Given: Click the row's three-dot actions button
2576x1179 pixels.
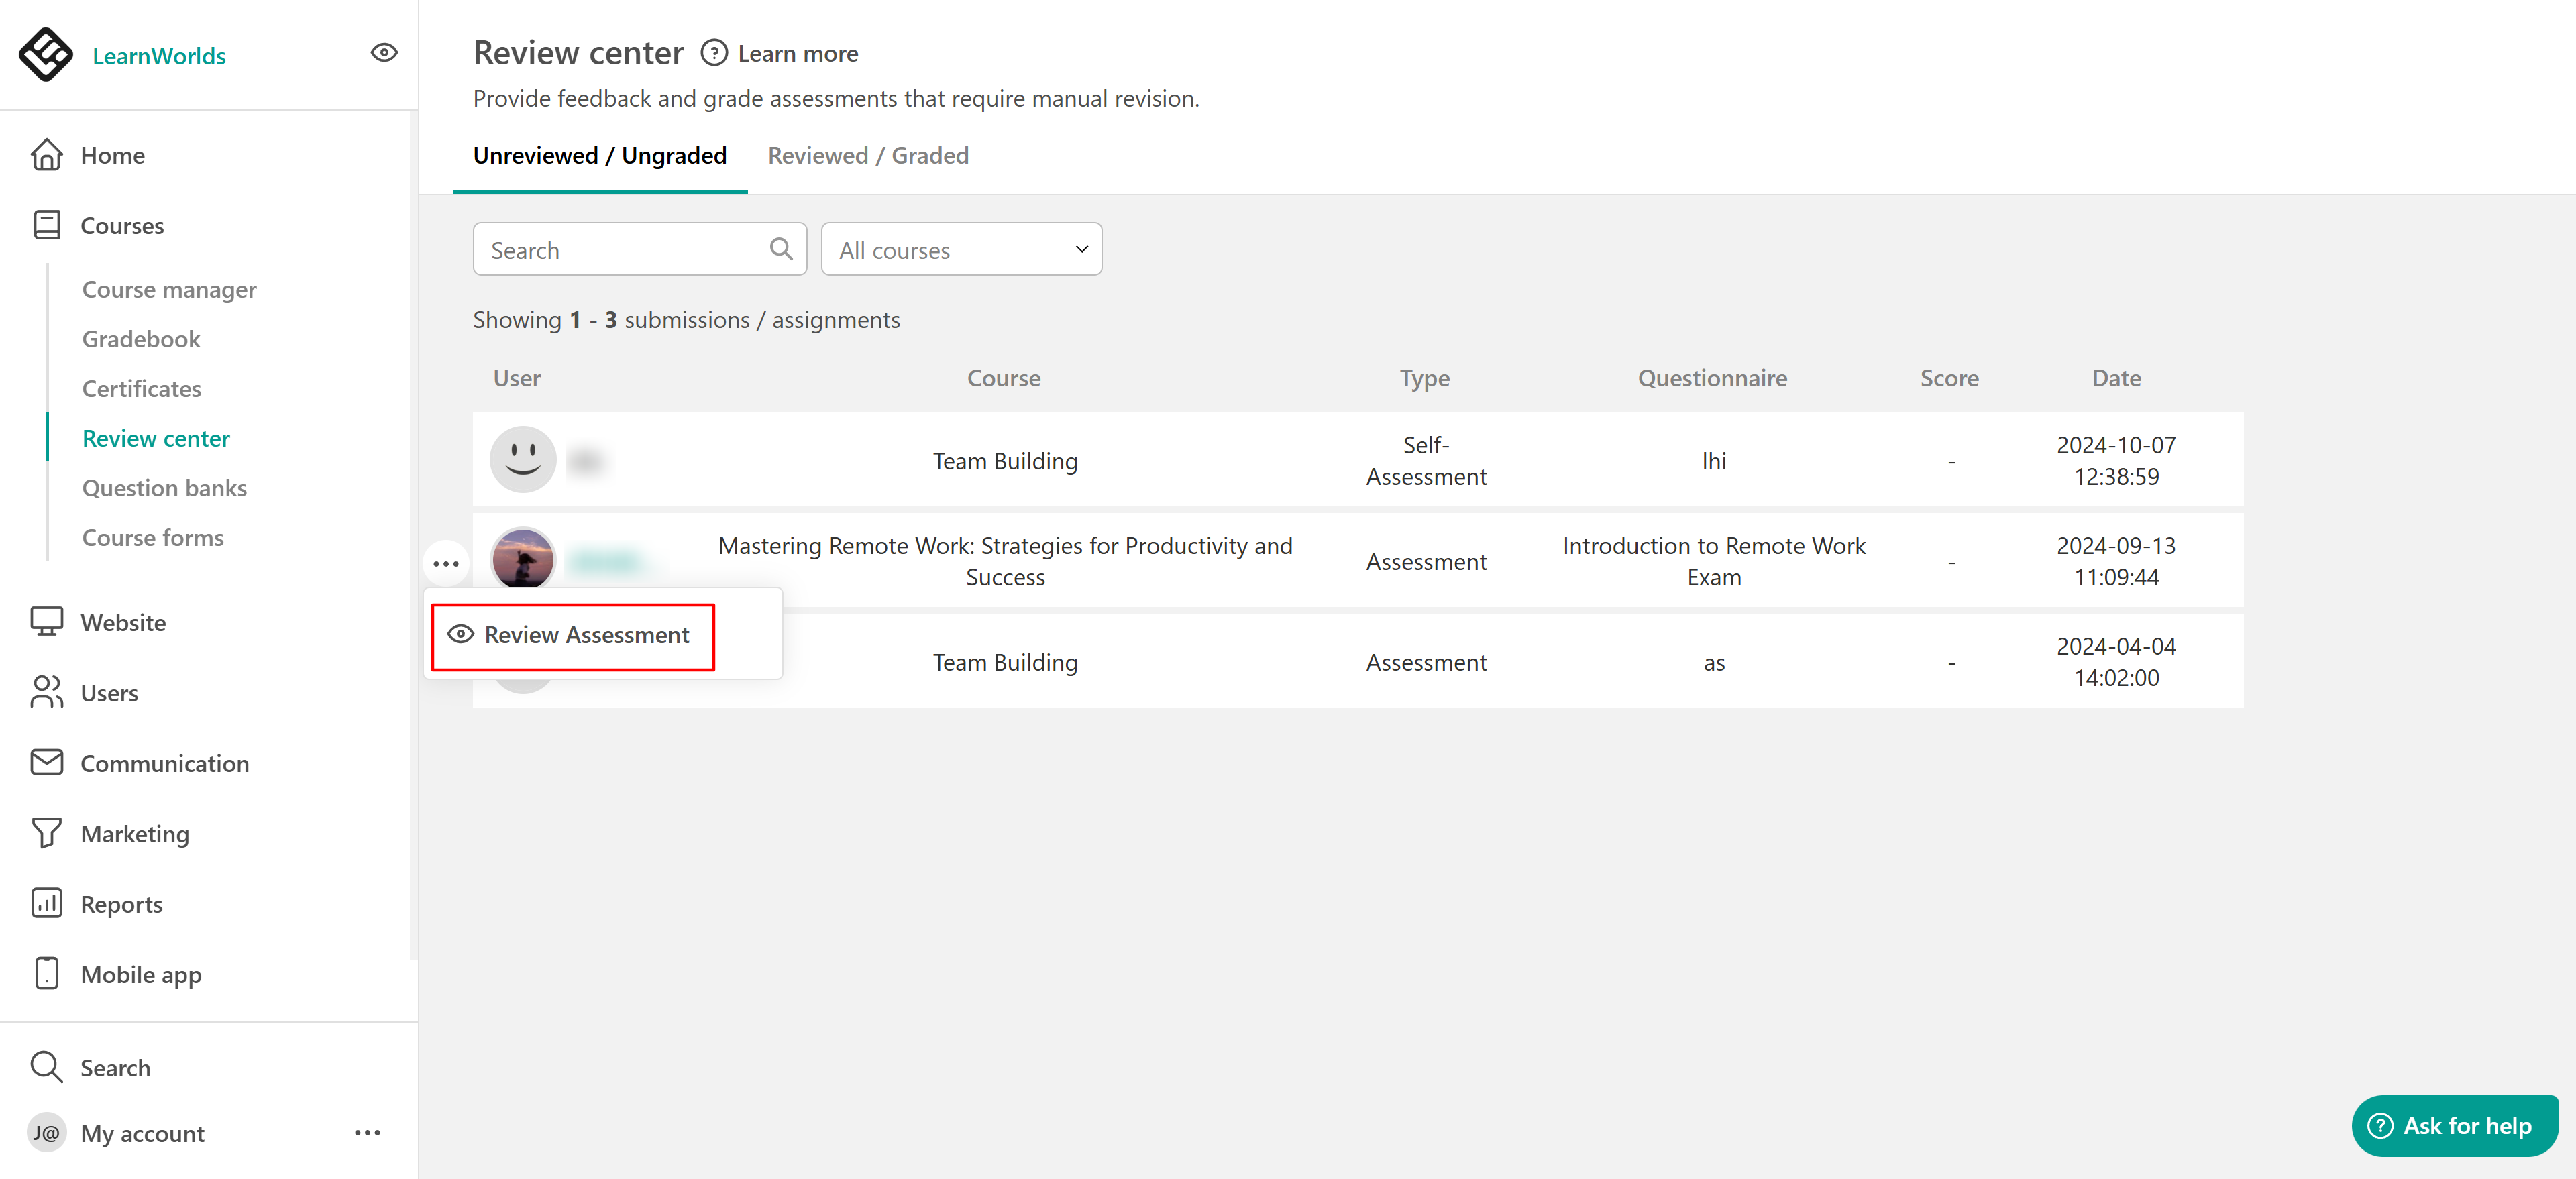Looking at the screenshot, I should coord(446,564).
